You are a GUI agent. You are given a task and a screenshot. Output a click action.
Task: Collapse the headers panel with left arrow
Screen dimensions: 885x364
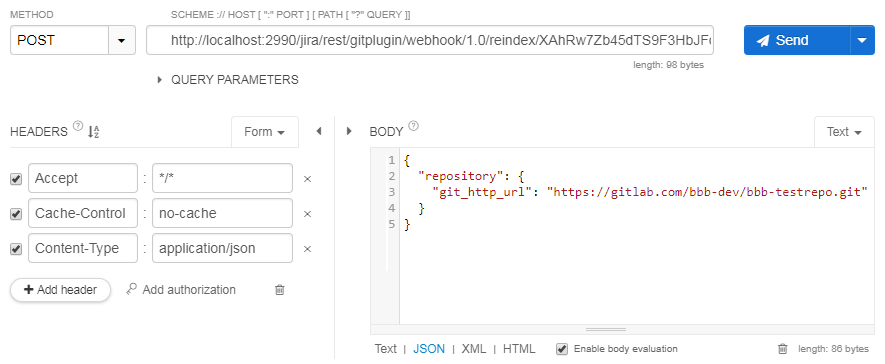[x=318, y=131]
